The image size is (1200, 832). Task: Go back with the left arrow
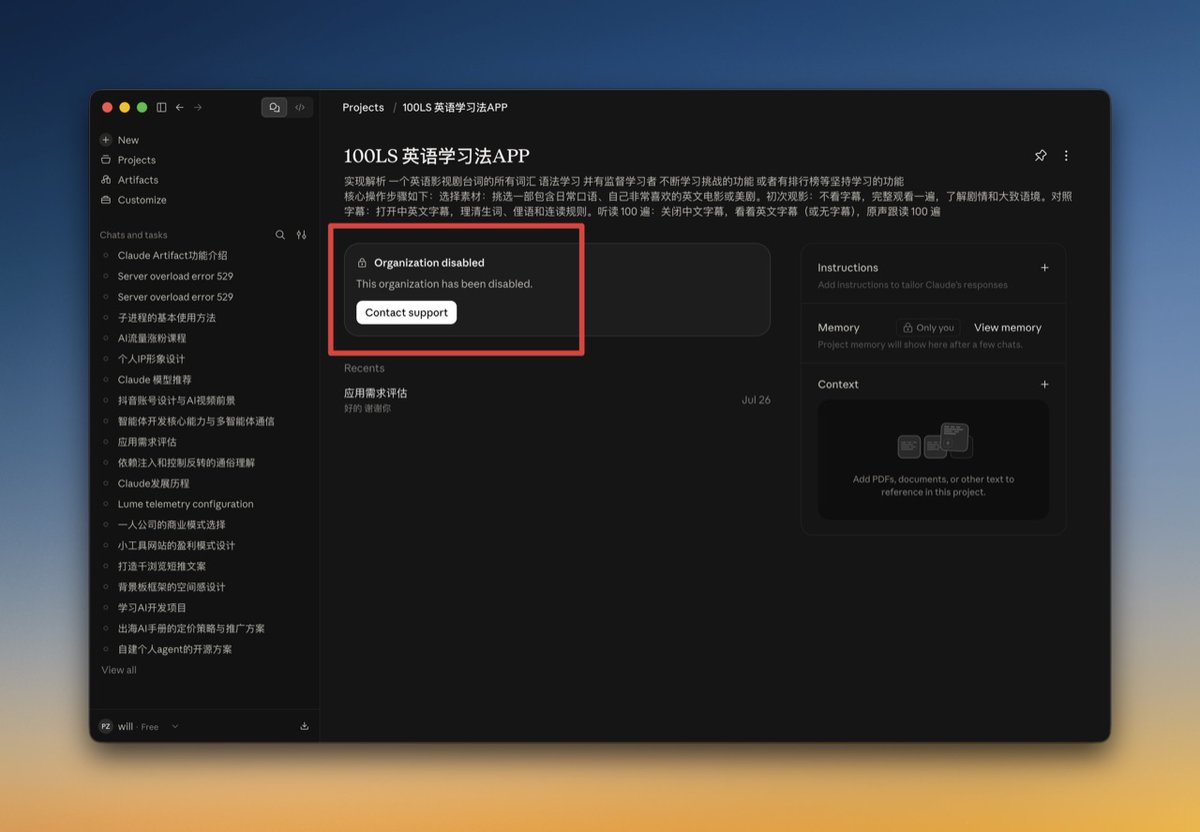click(180, 107)
